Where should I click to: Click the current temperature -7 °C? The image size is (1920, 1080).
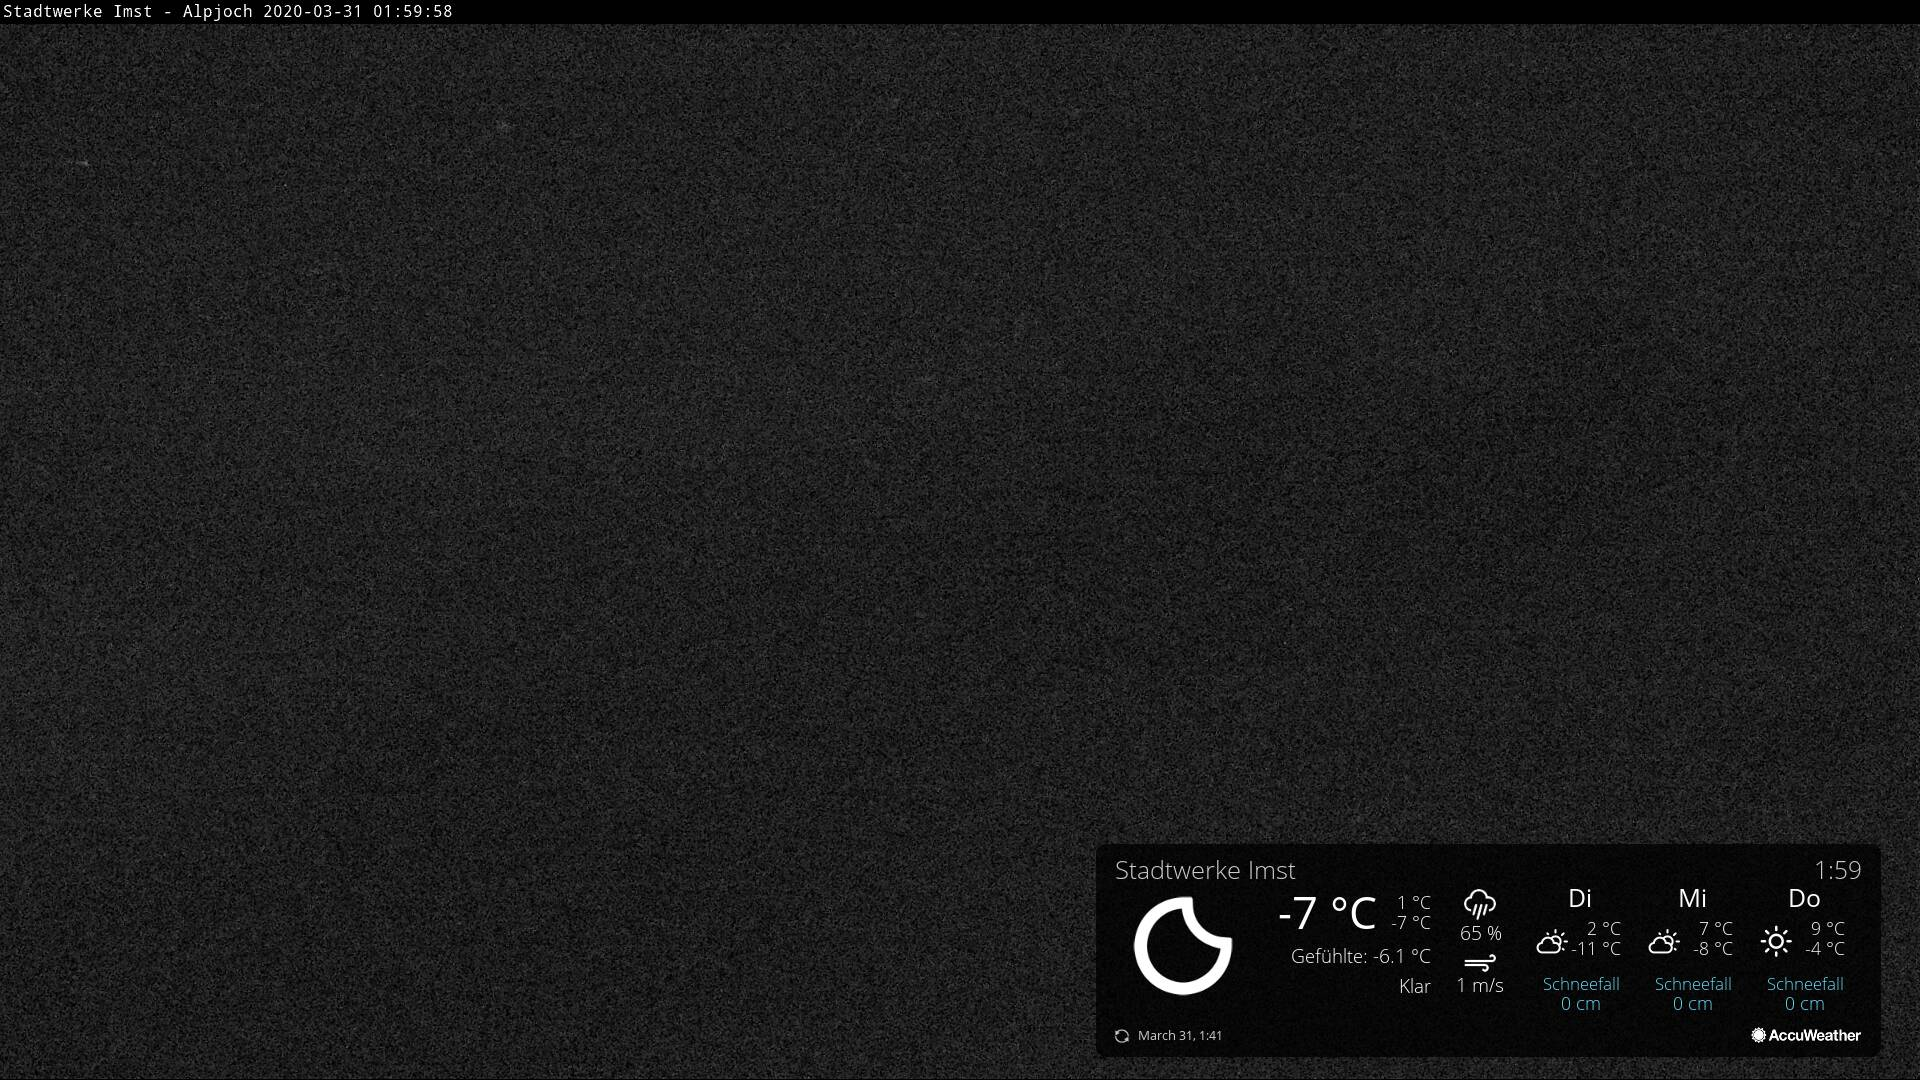pos(1327,912)
